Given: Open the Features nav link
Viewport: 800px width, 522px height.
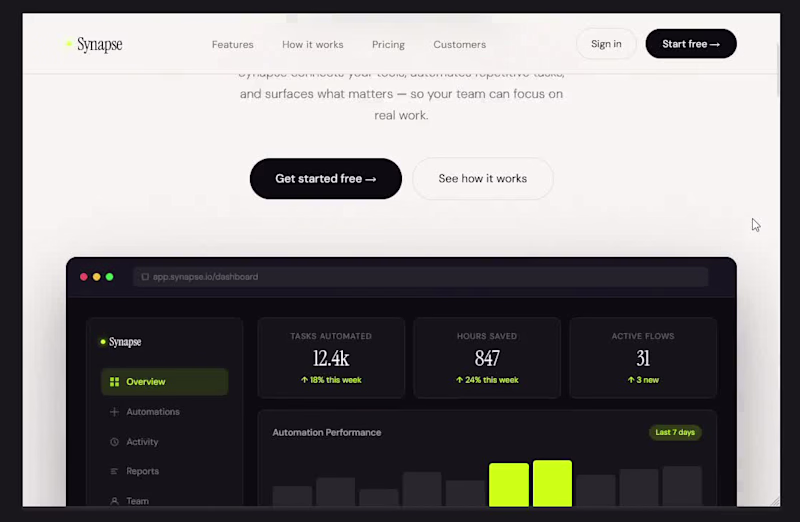Looking at the screenshot, I should tap(233, 44).
